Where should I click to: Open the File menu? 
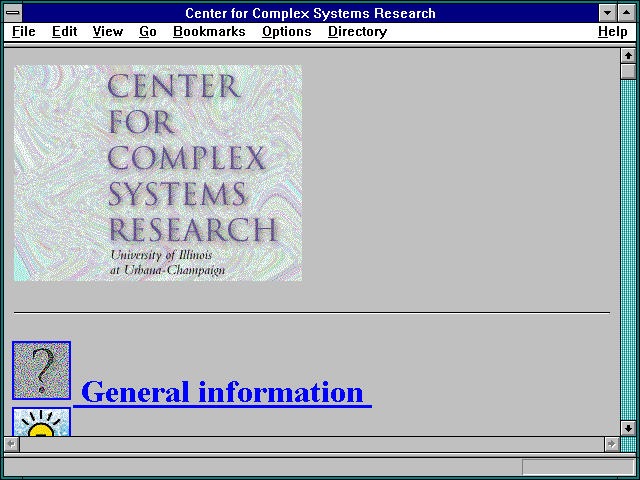[24, 32]
